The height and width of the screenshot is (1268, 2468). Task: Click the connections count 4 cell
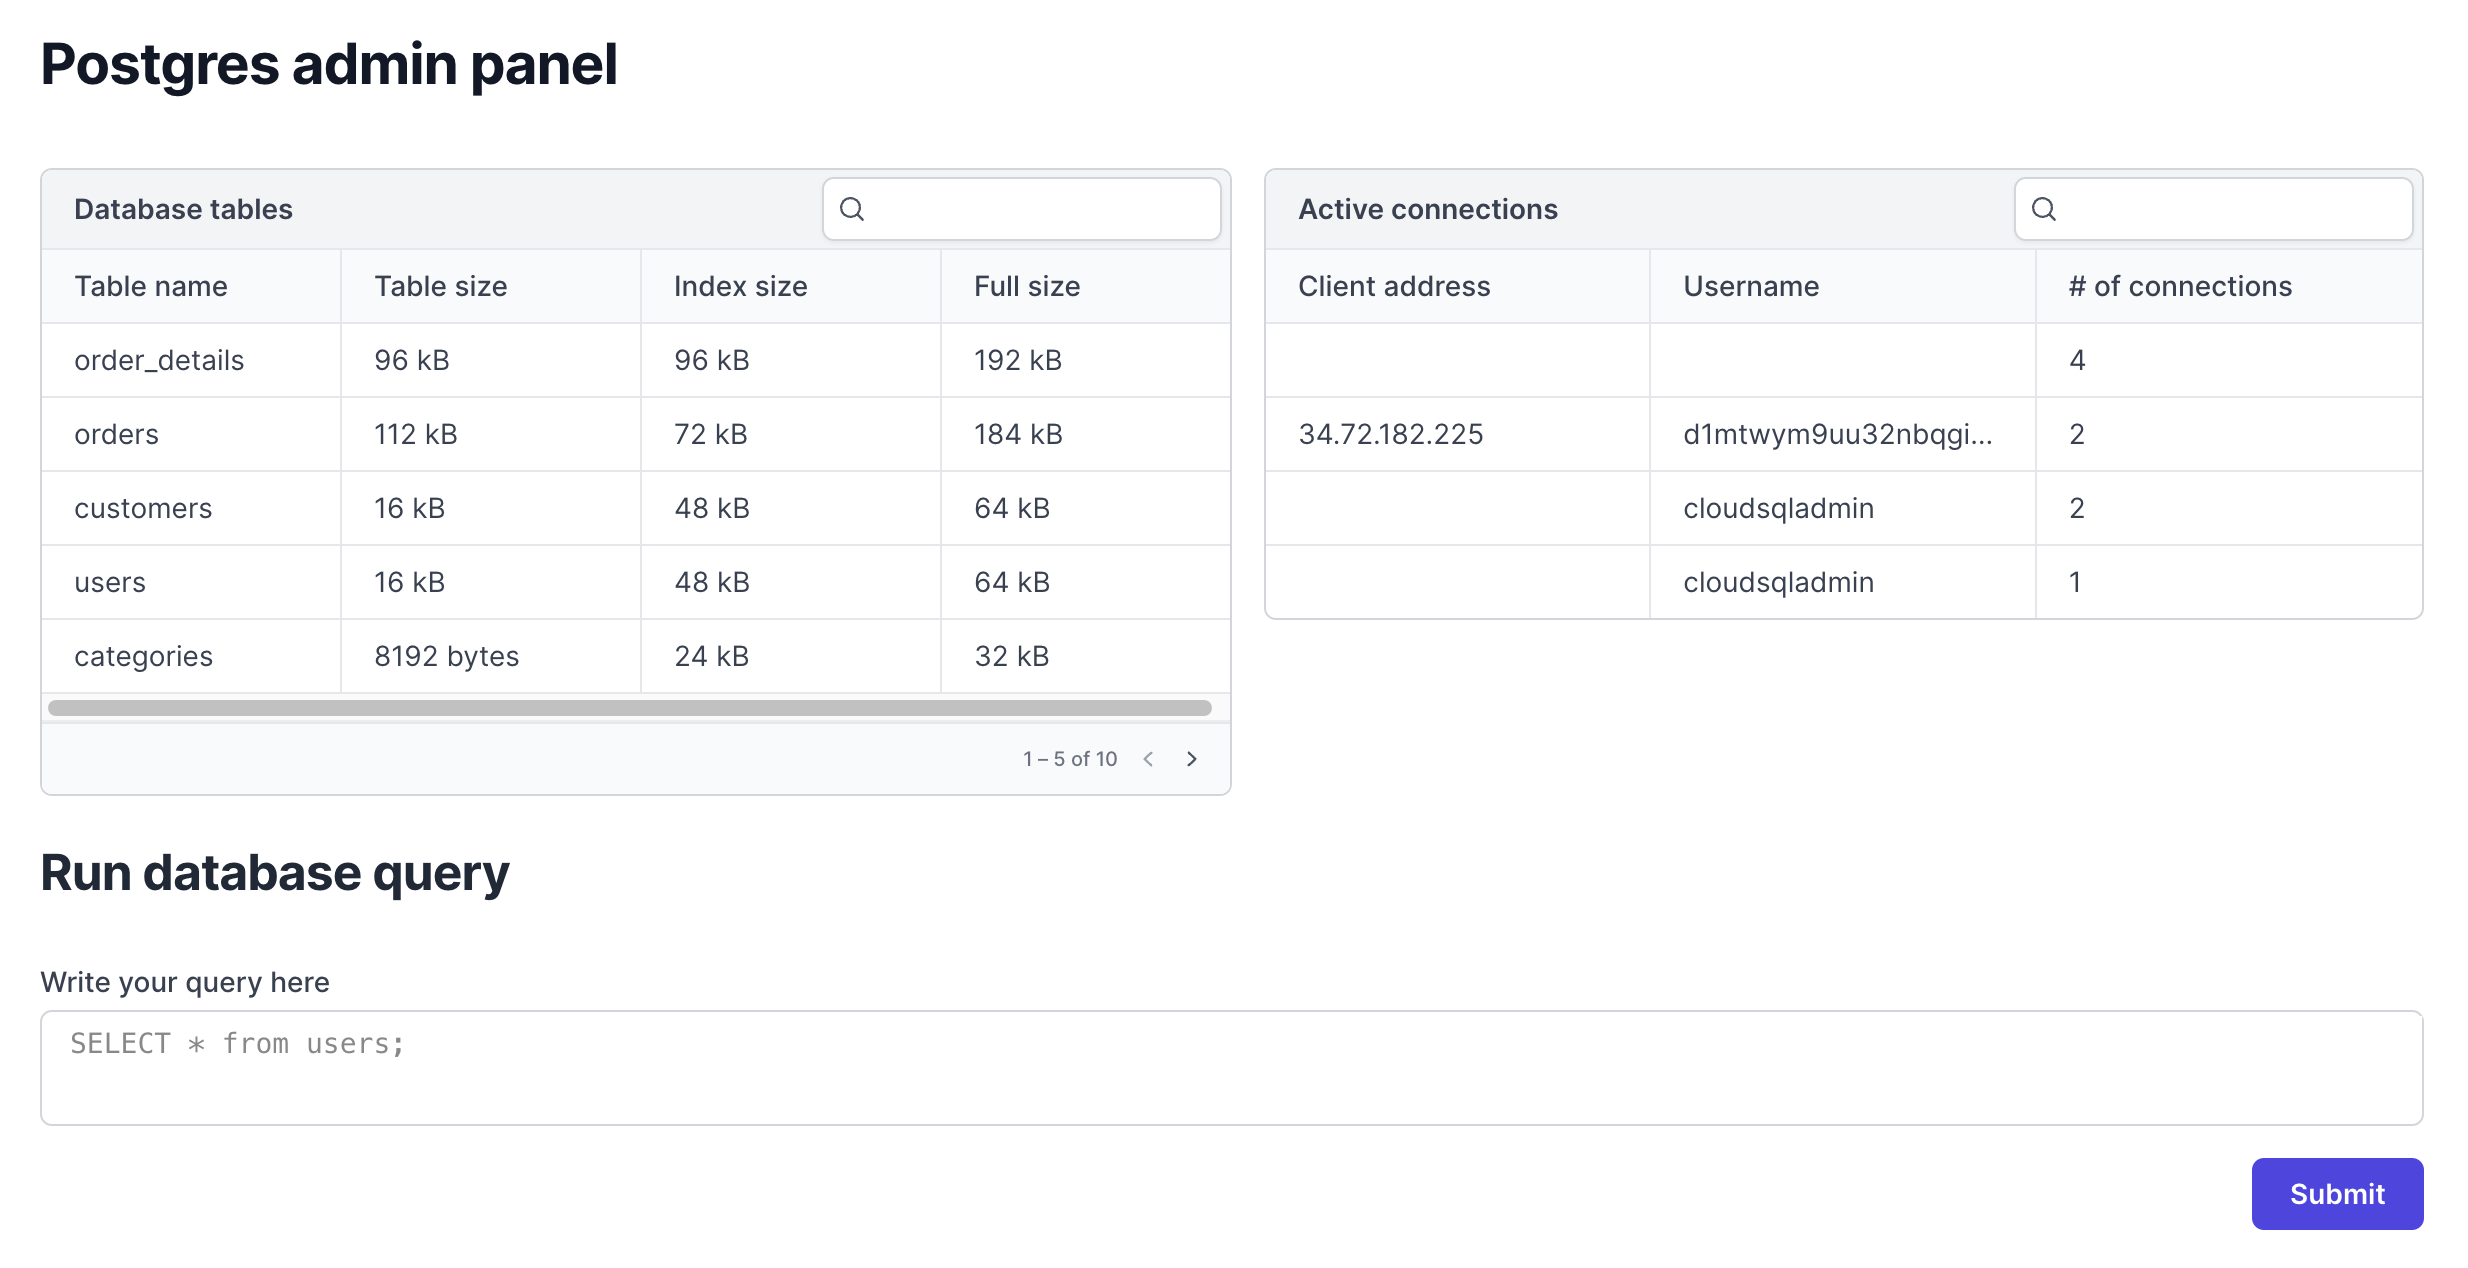2229,360
